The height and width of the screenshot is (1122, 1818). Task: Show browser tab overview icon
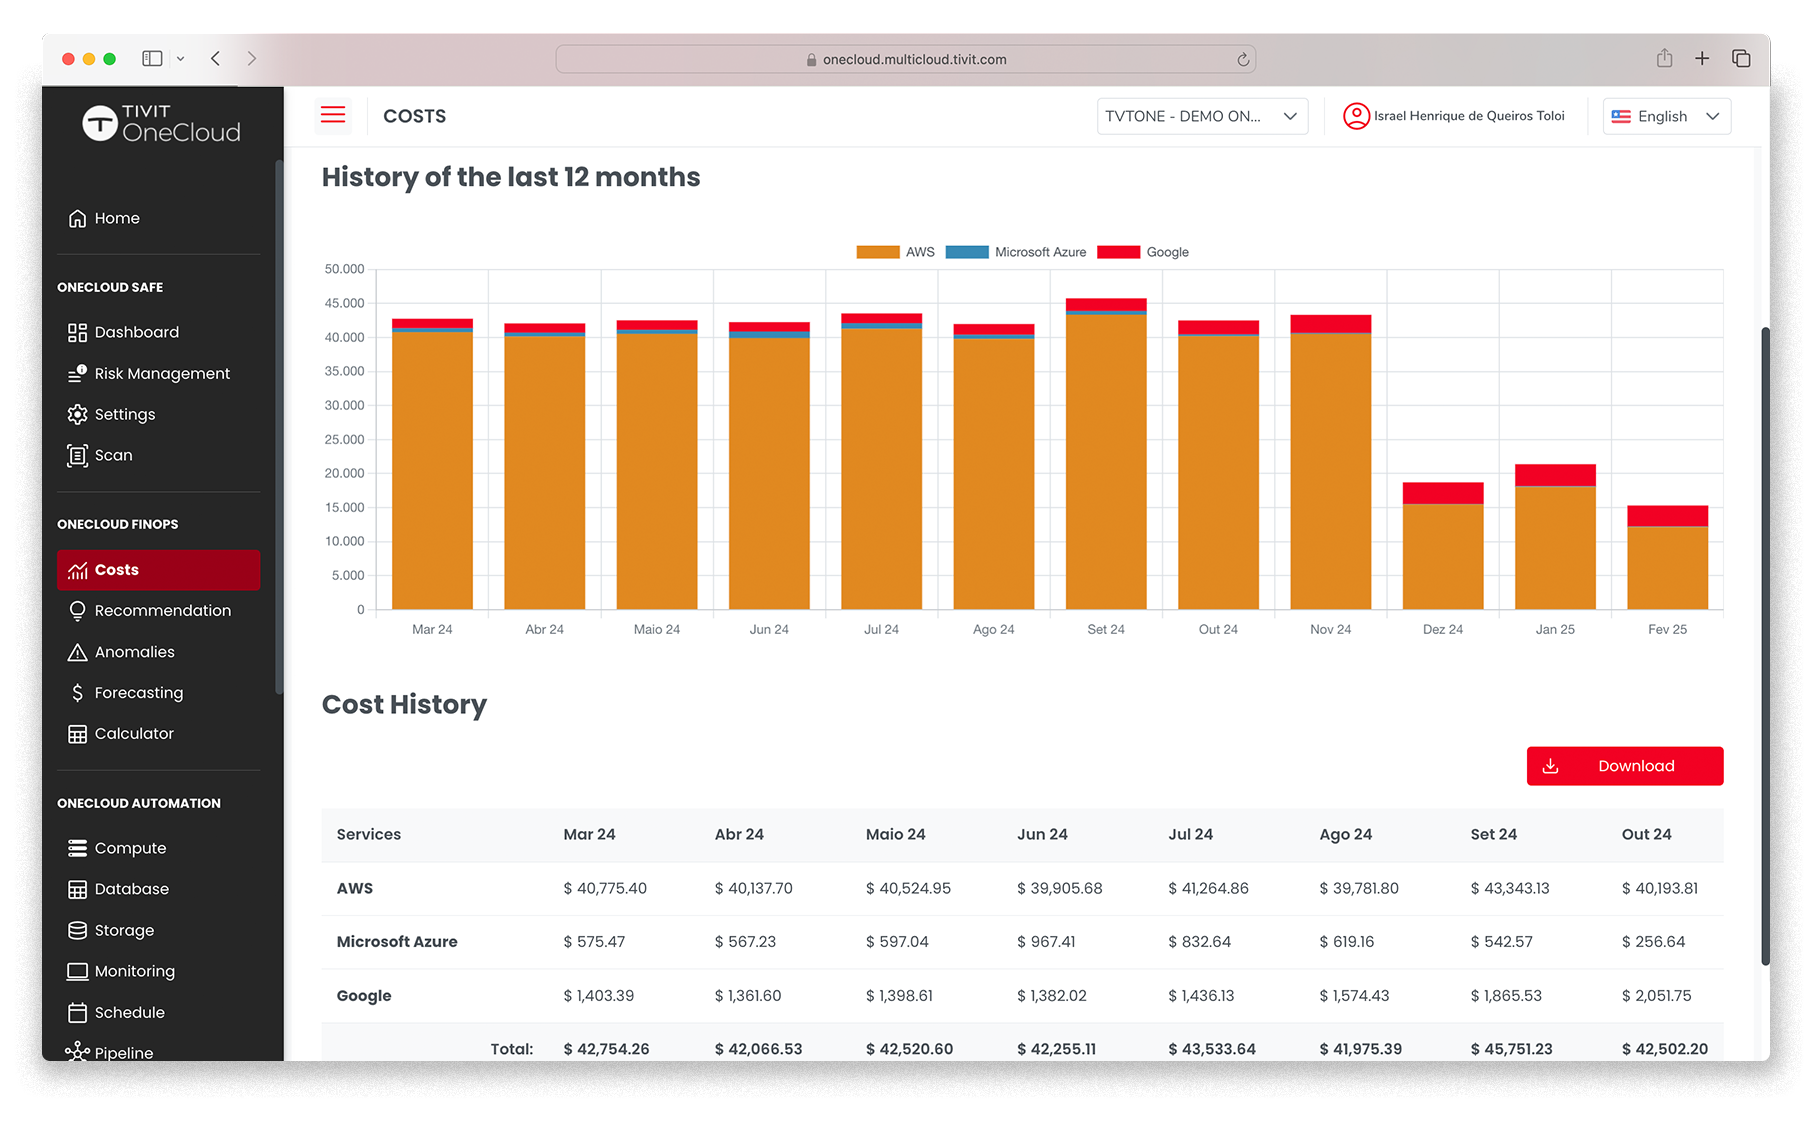(x=1741, y=58)
